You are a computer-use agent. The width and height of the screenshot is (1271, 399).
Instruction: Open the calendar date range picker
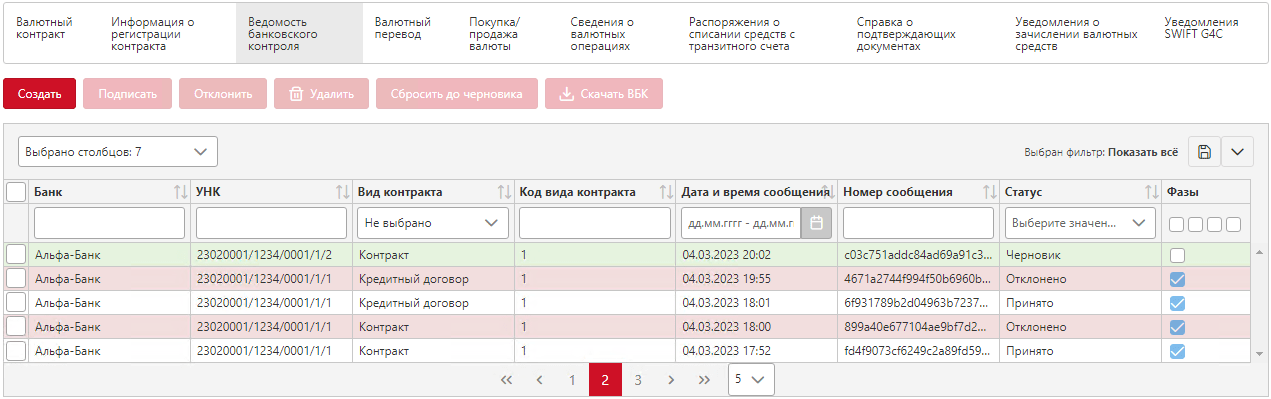tap(816, 223)
